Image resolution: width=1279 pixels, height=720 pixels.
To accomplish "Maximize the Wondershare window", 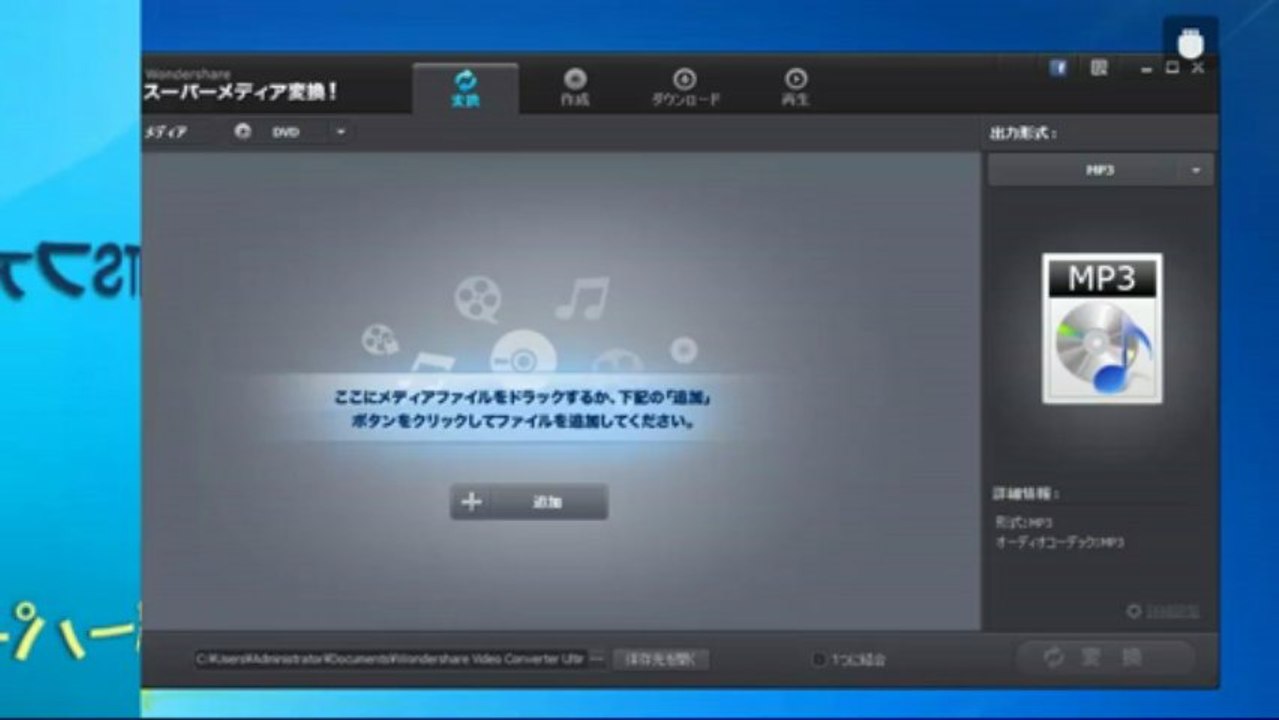I will coord(1172,68).
